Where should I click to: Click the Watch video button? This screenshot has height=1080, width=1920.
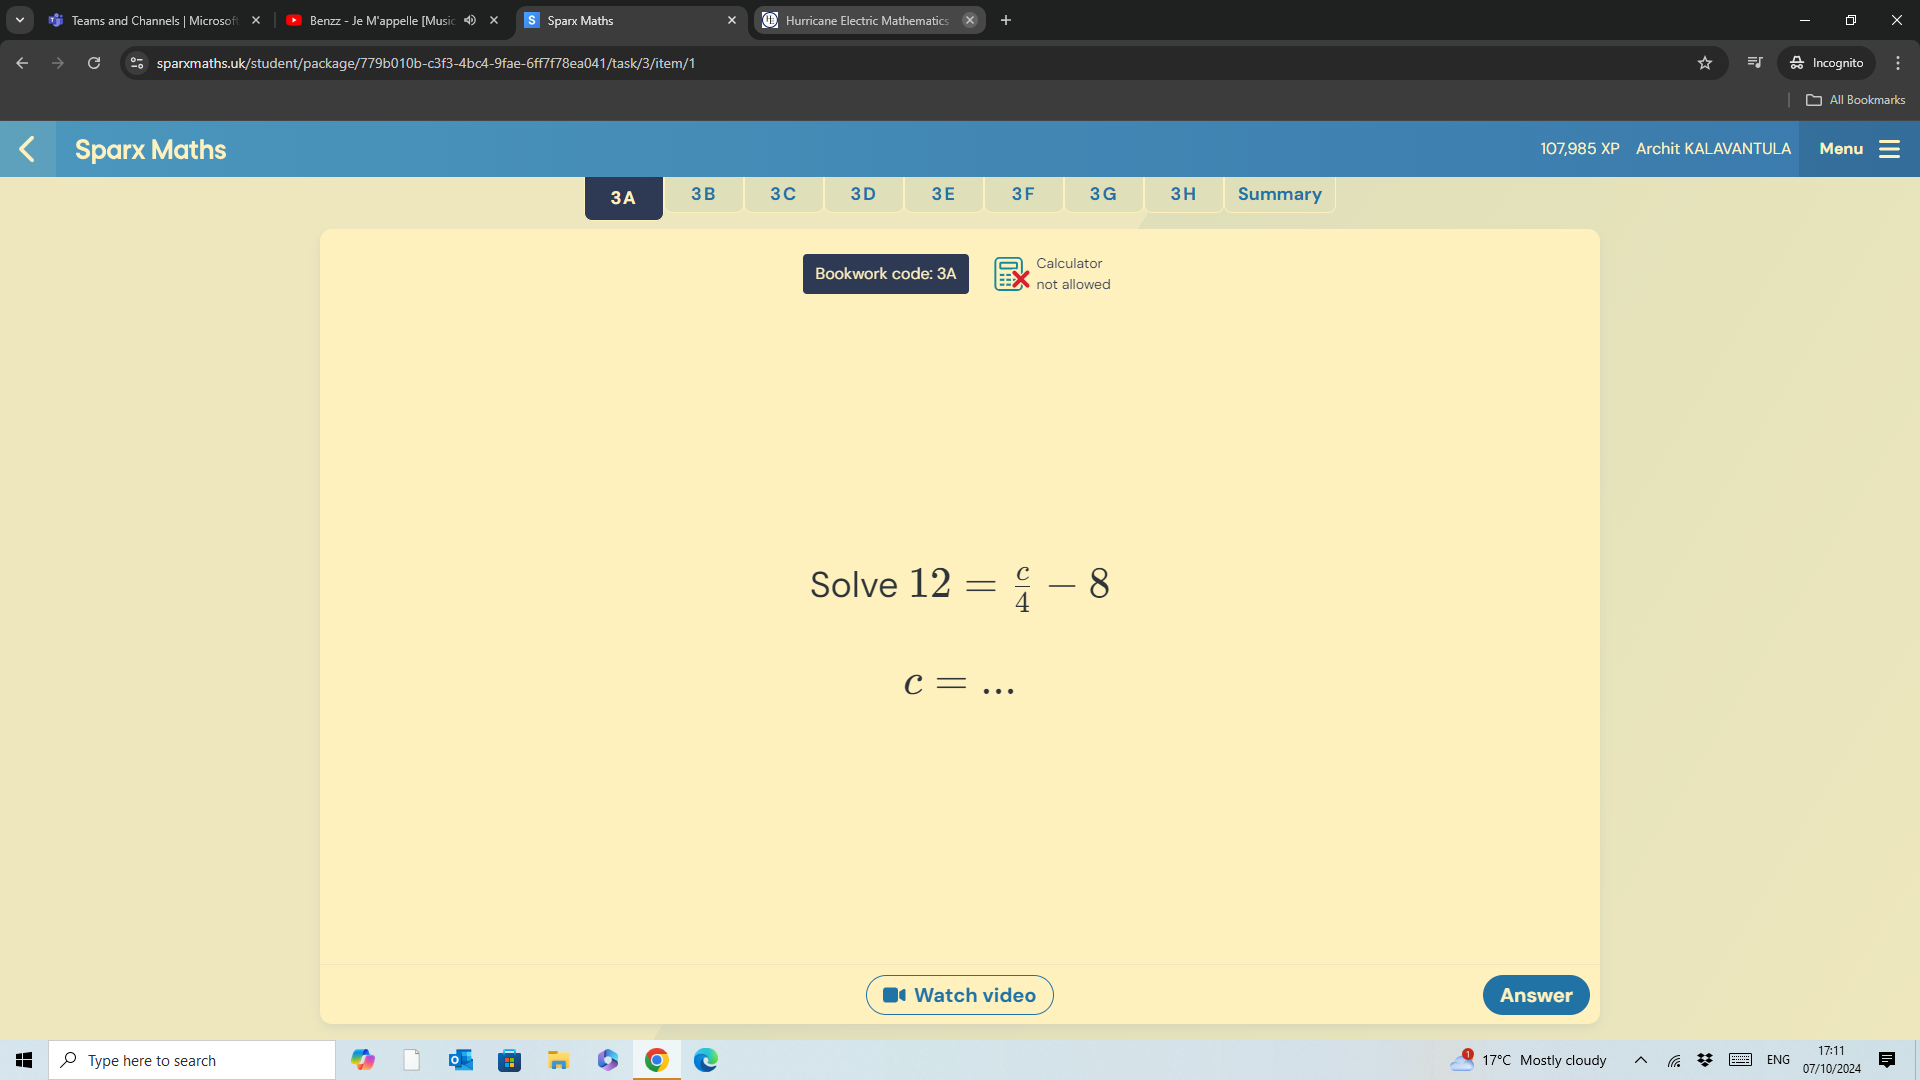point(960,994)
